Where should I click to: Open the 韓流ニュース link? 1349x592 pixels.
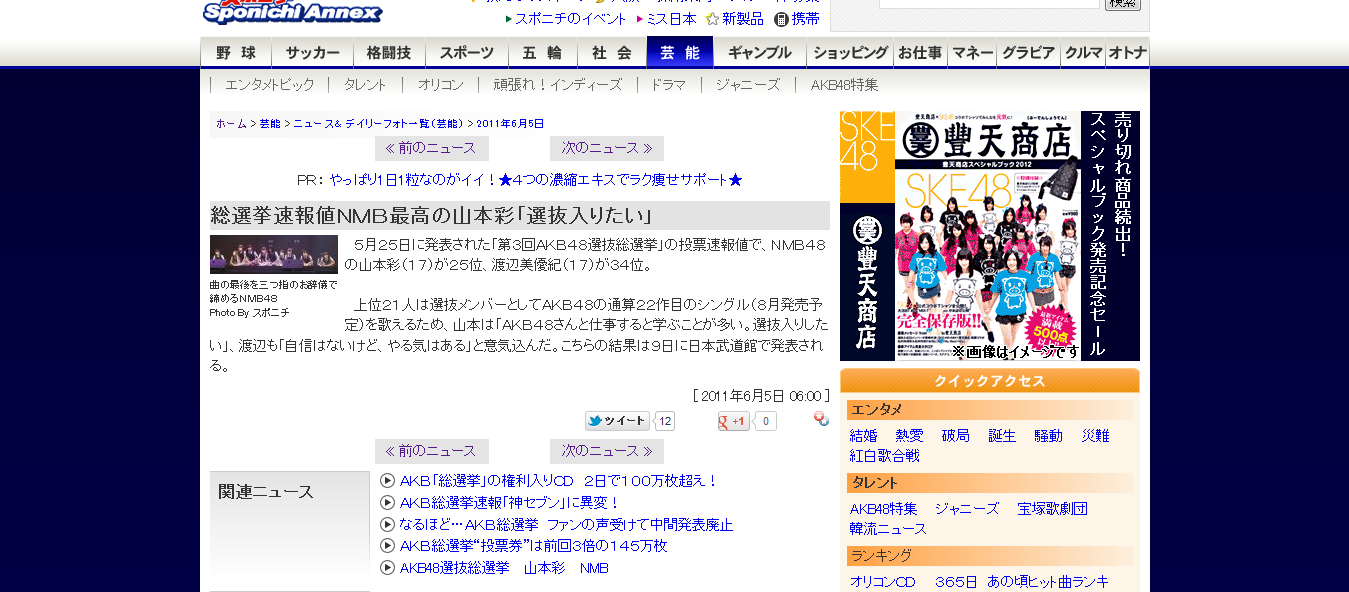[888, 529]
